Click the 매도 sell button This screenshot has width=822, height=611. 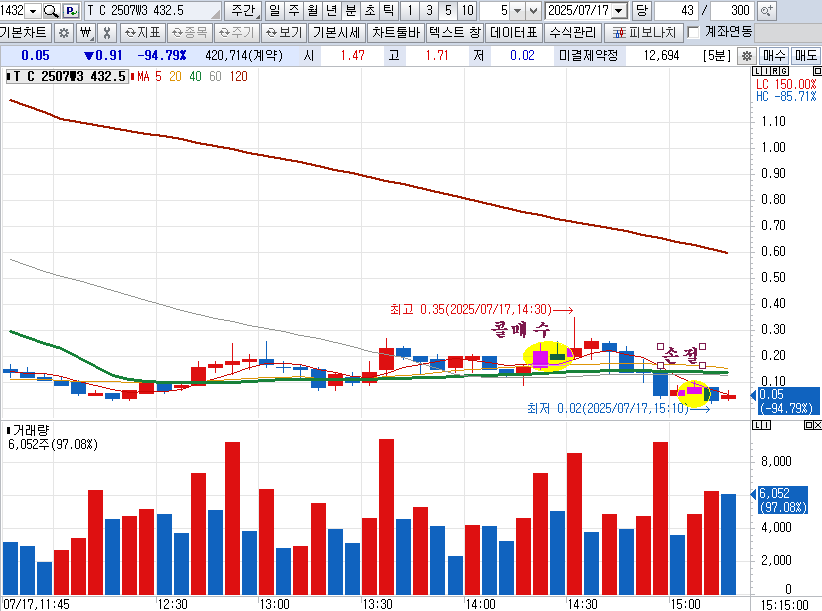806,56
